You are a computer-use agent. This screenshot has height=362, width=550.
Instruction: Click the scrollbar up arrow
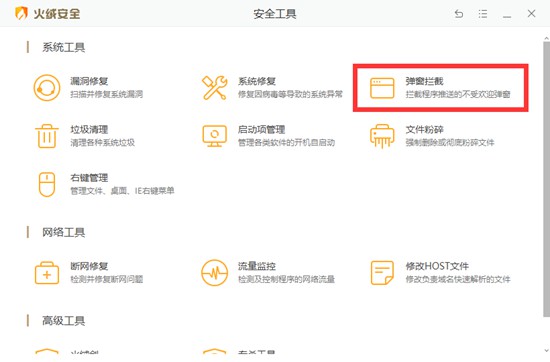click(546, 38)
